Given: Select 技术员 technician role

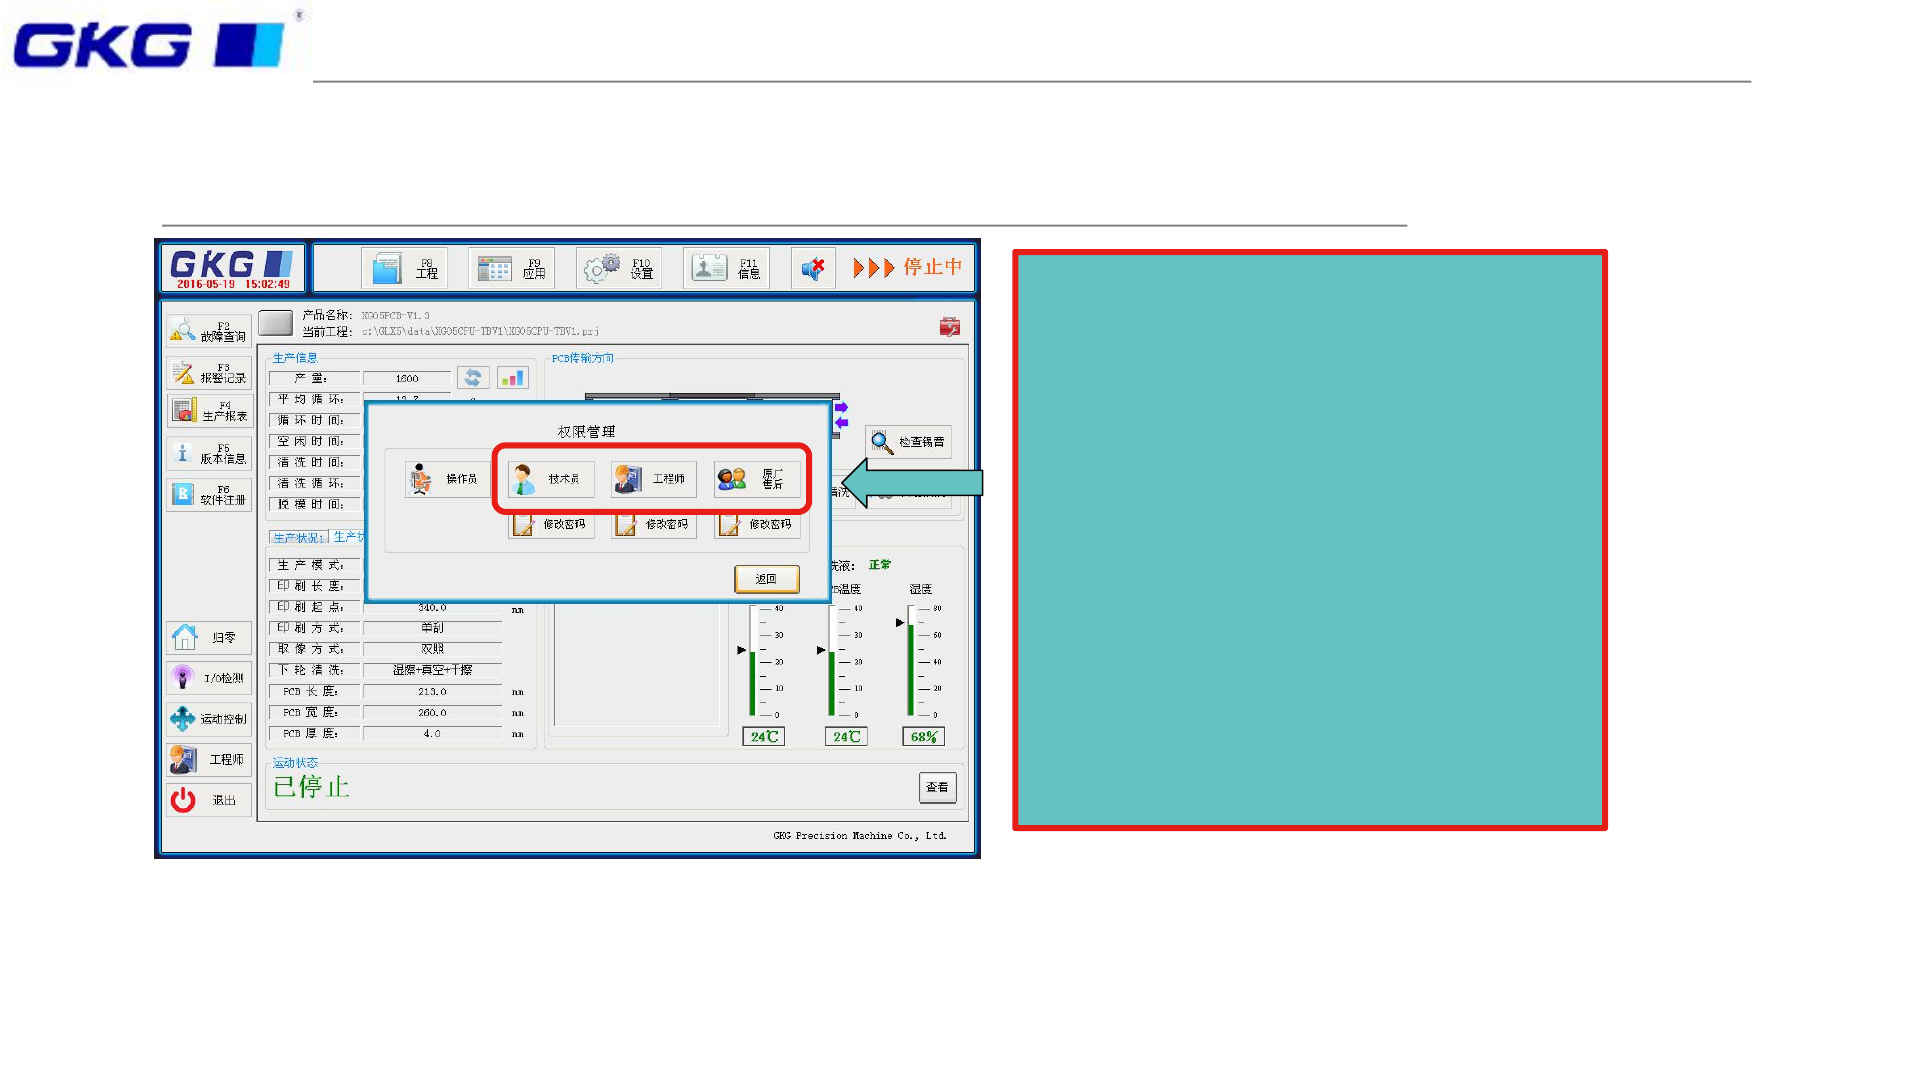Looking at the screenshot, I should pyautogui.click(x=550, y=480).
